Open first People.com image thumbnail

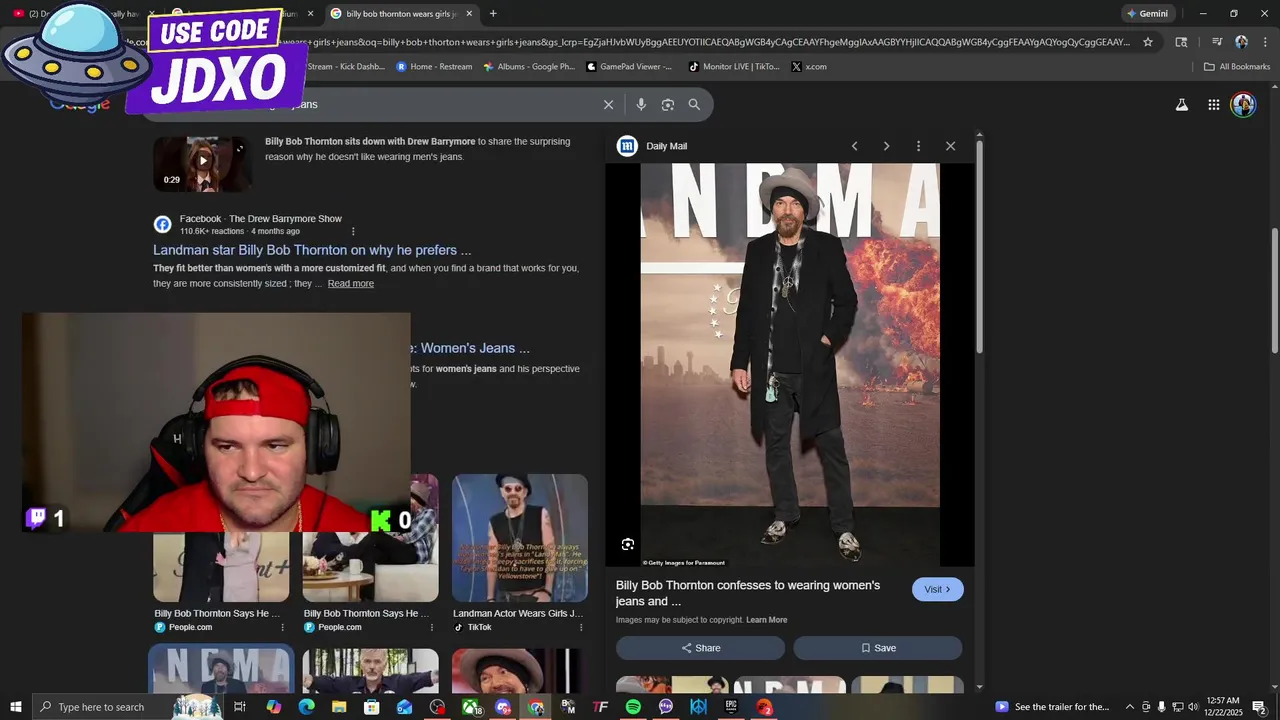pos(221,567)
